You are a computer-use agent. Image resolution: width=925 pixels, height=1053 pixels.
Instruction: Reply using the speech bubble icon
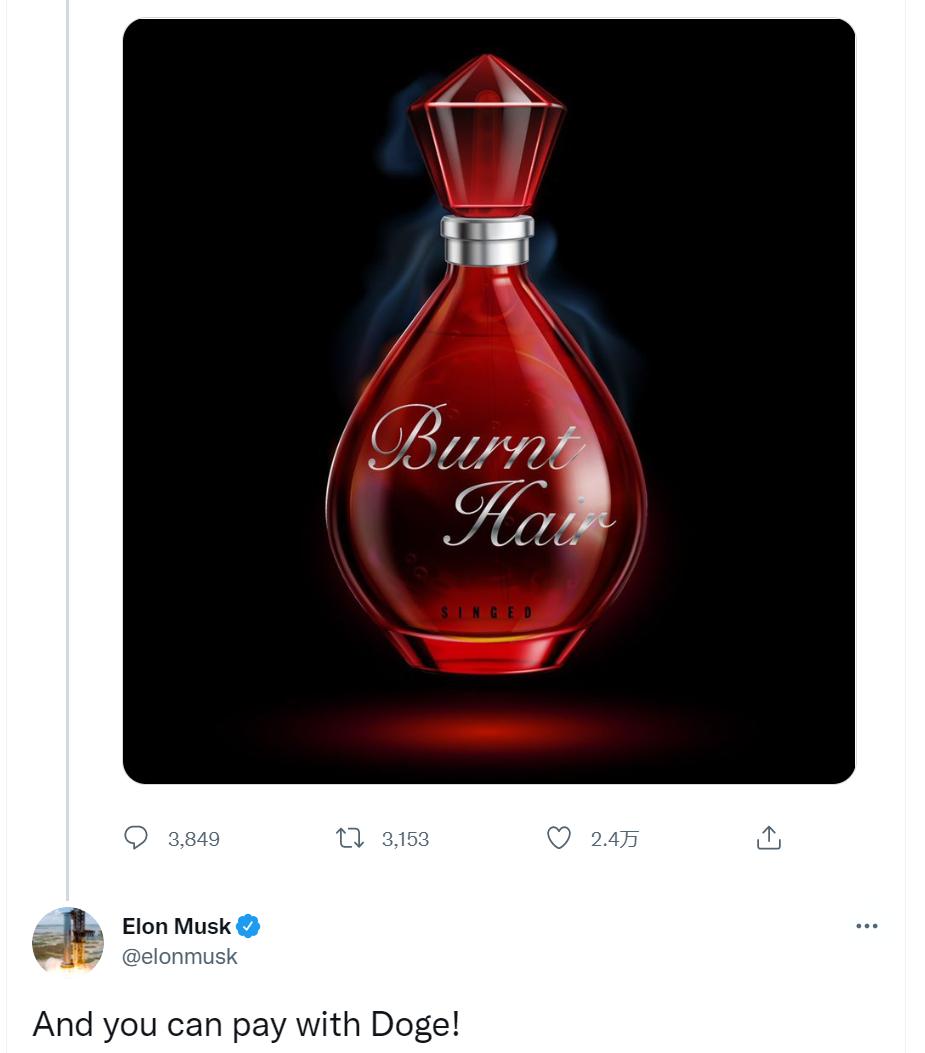(x=137, y=839)
